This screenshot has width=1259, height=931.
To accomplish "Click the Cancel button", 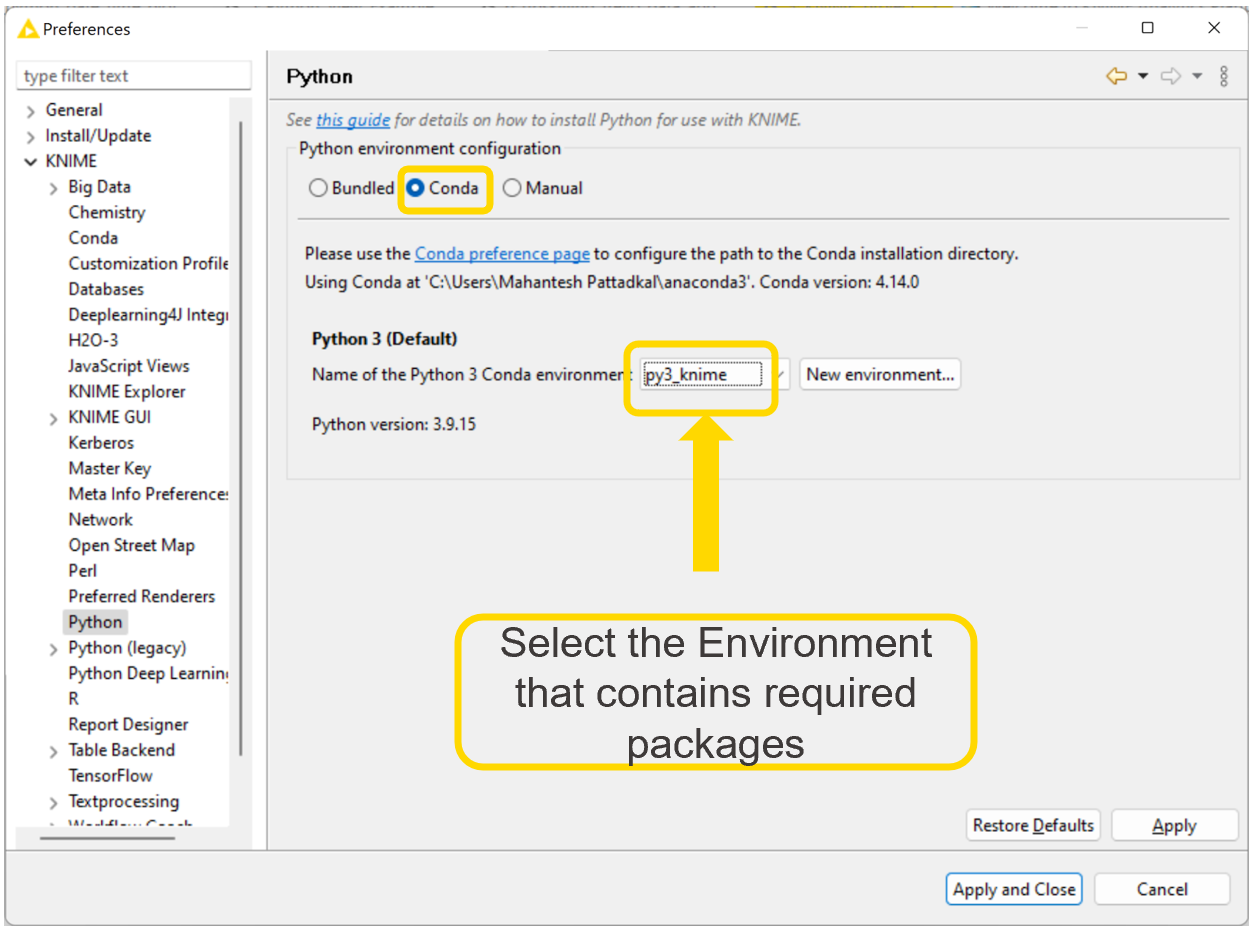I will pyautogui.click(x=1162, y=889).
